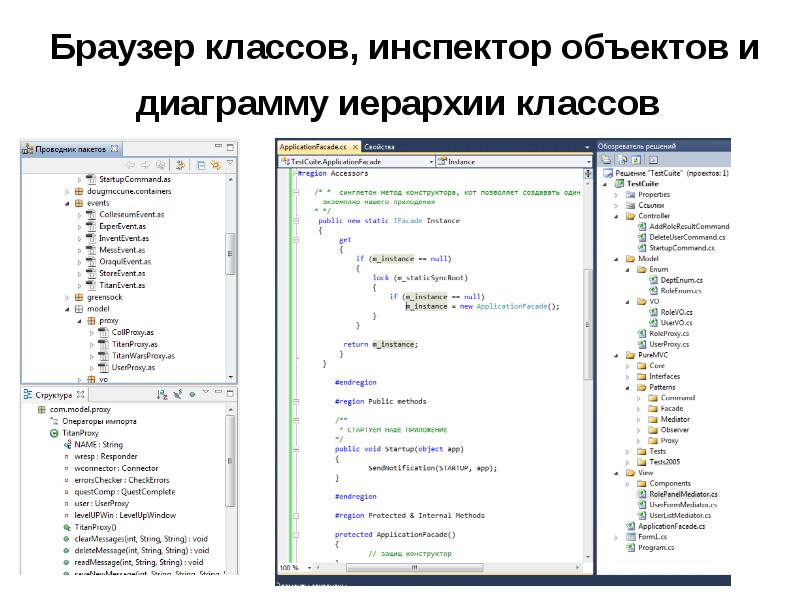
Task: Expand the Tests2005 folder
Action: 628,462
